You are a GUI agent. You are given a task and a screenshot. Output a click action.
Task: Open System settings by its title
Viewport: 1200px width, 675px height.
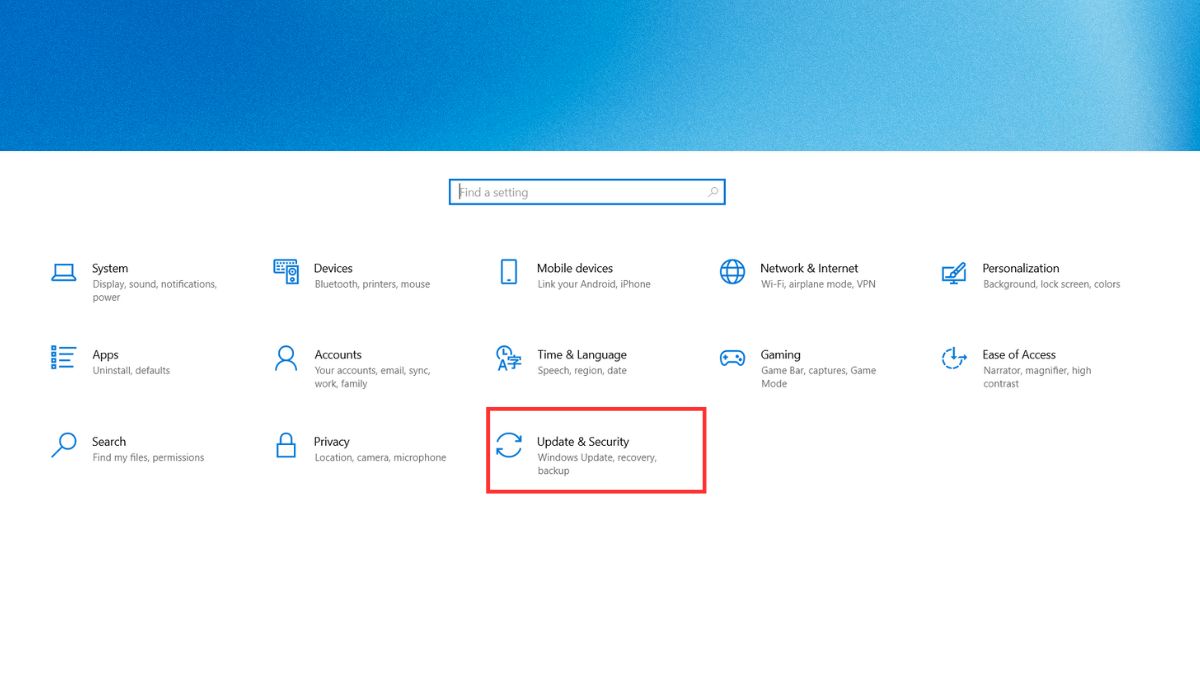coord(110,268)
